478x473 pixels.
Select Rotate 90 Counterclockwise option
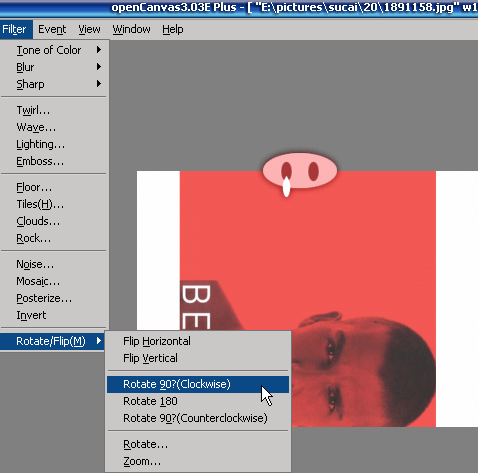(x=198, y=418)
